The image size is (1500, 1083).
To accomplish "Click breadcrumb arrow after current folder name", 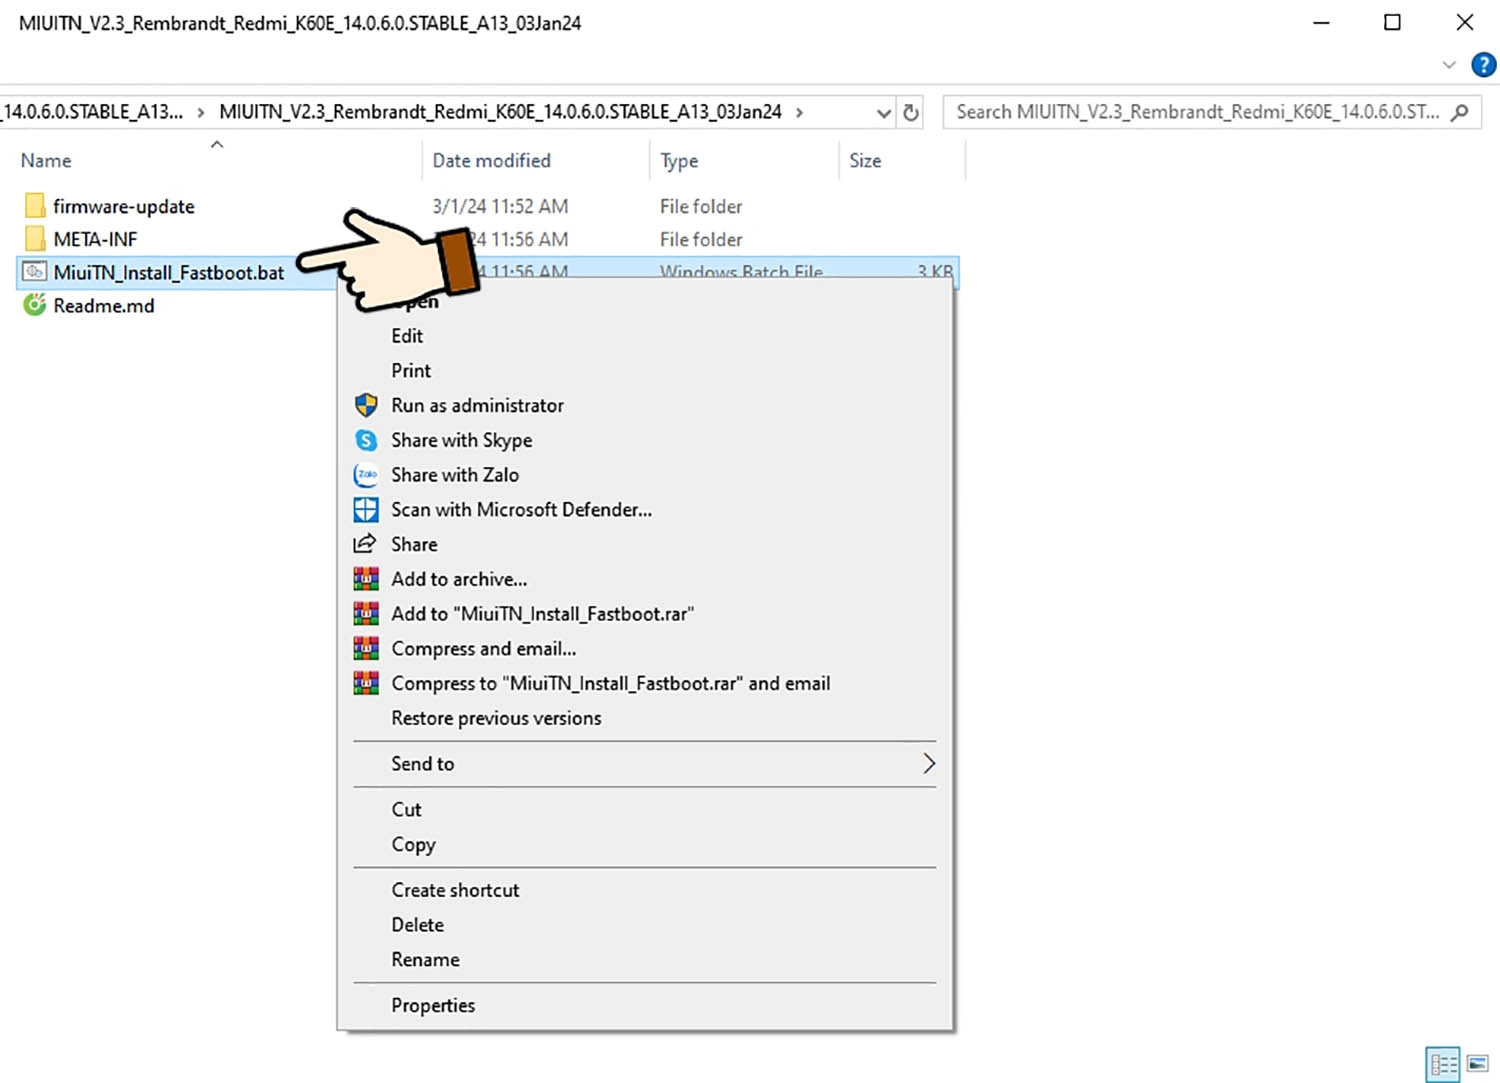I will (x=799, y=112).
